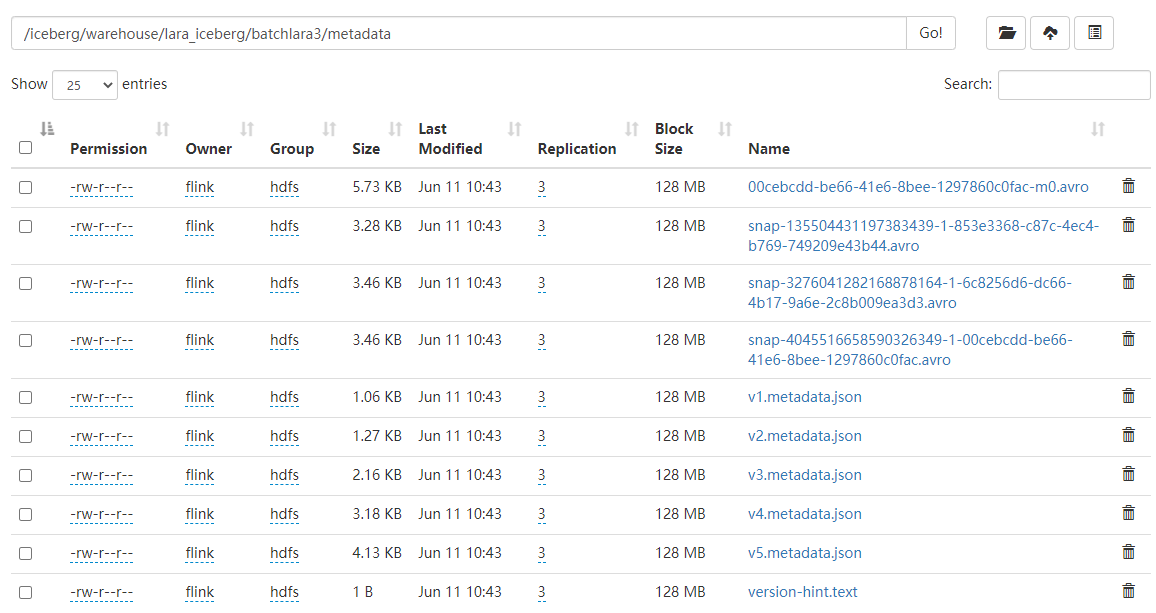Sort by the Name column arrows

pos(1098,128)
